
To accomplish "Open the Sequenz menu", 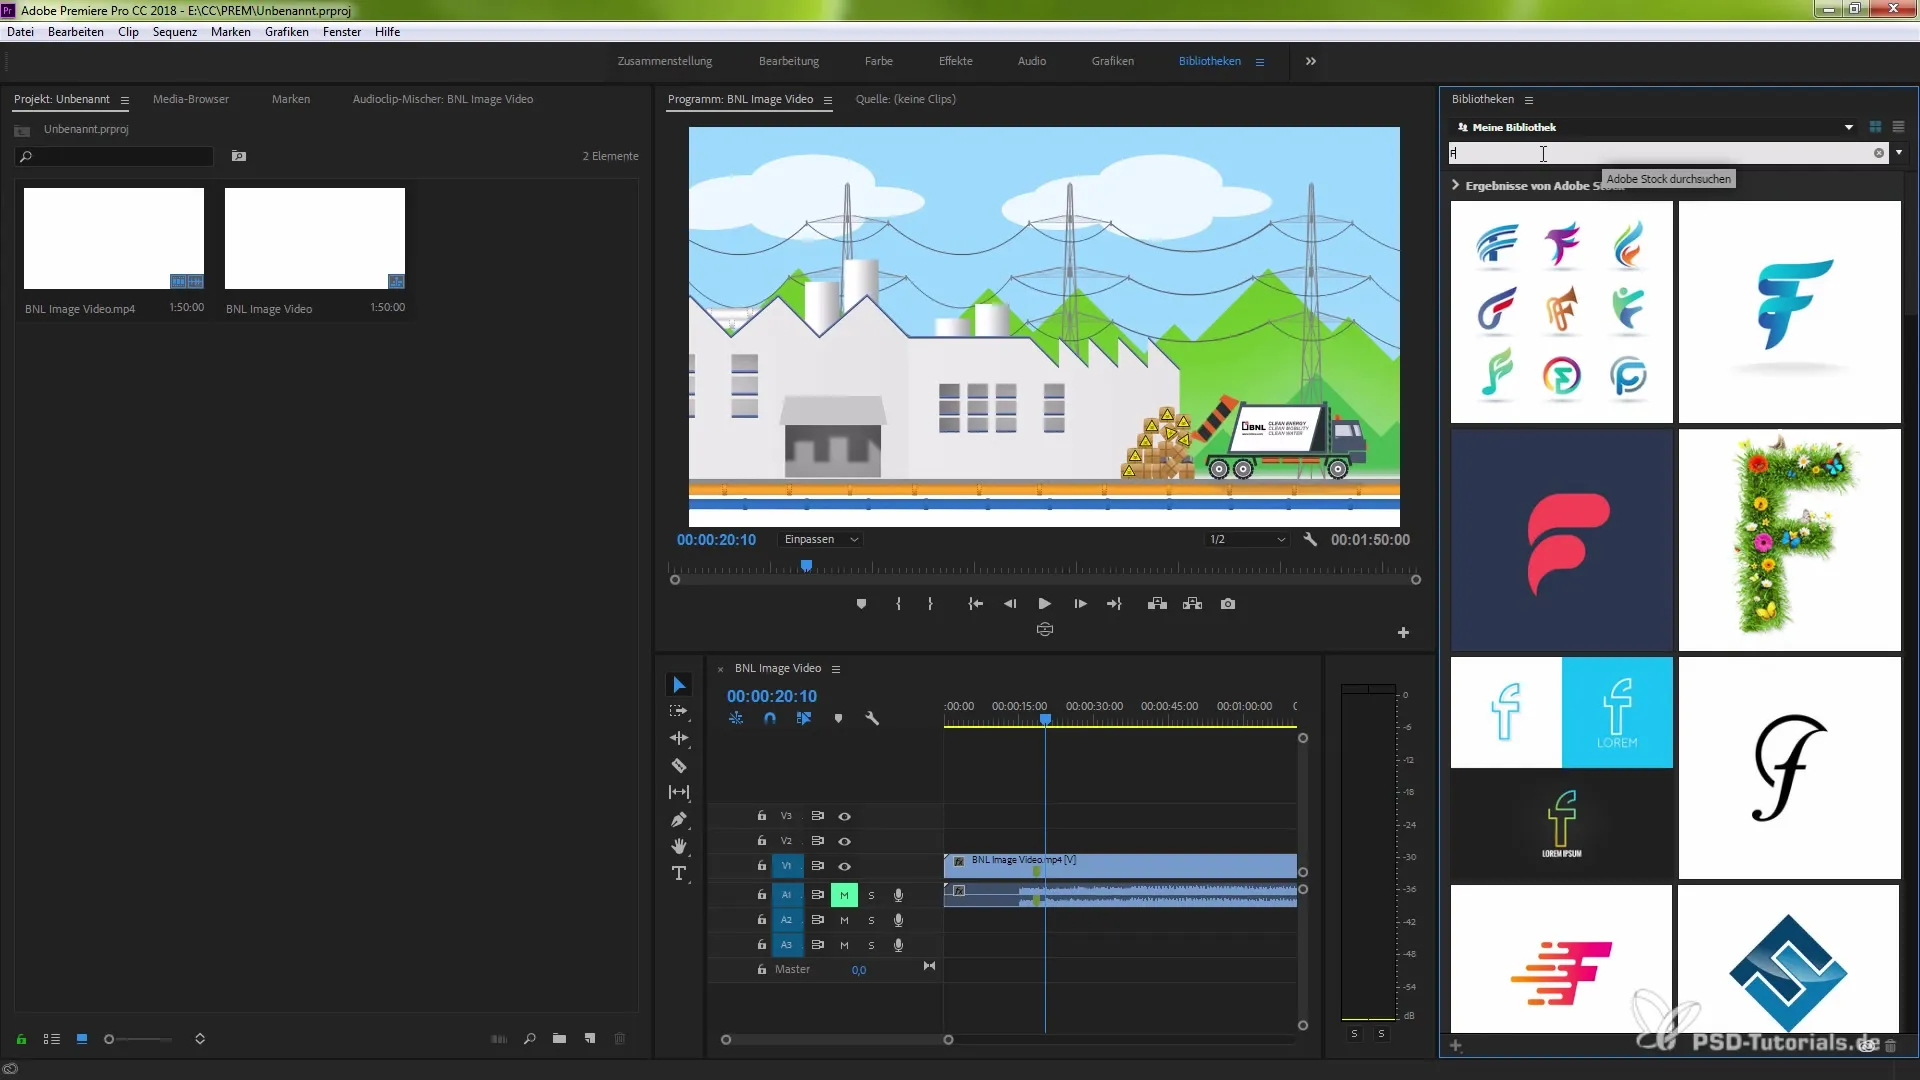I will click(174, 32).
